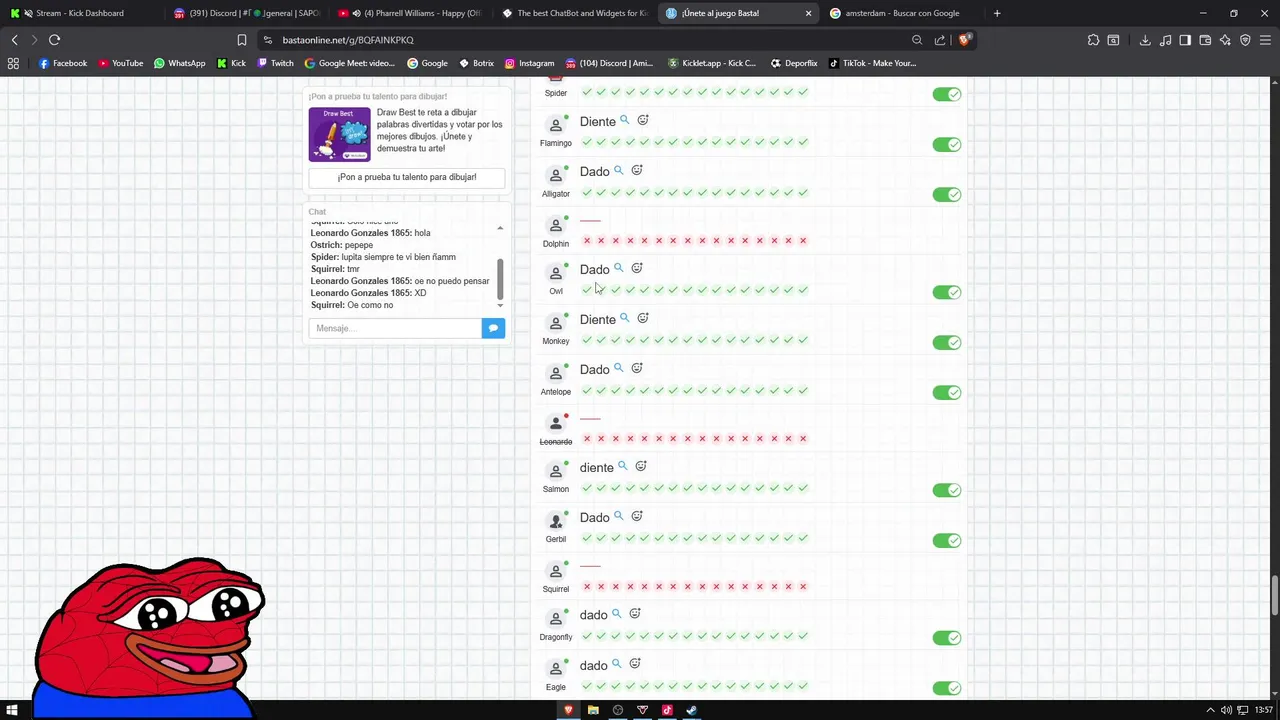Toggle Dragonfly's answer approval switch

946,638
